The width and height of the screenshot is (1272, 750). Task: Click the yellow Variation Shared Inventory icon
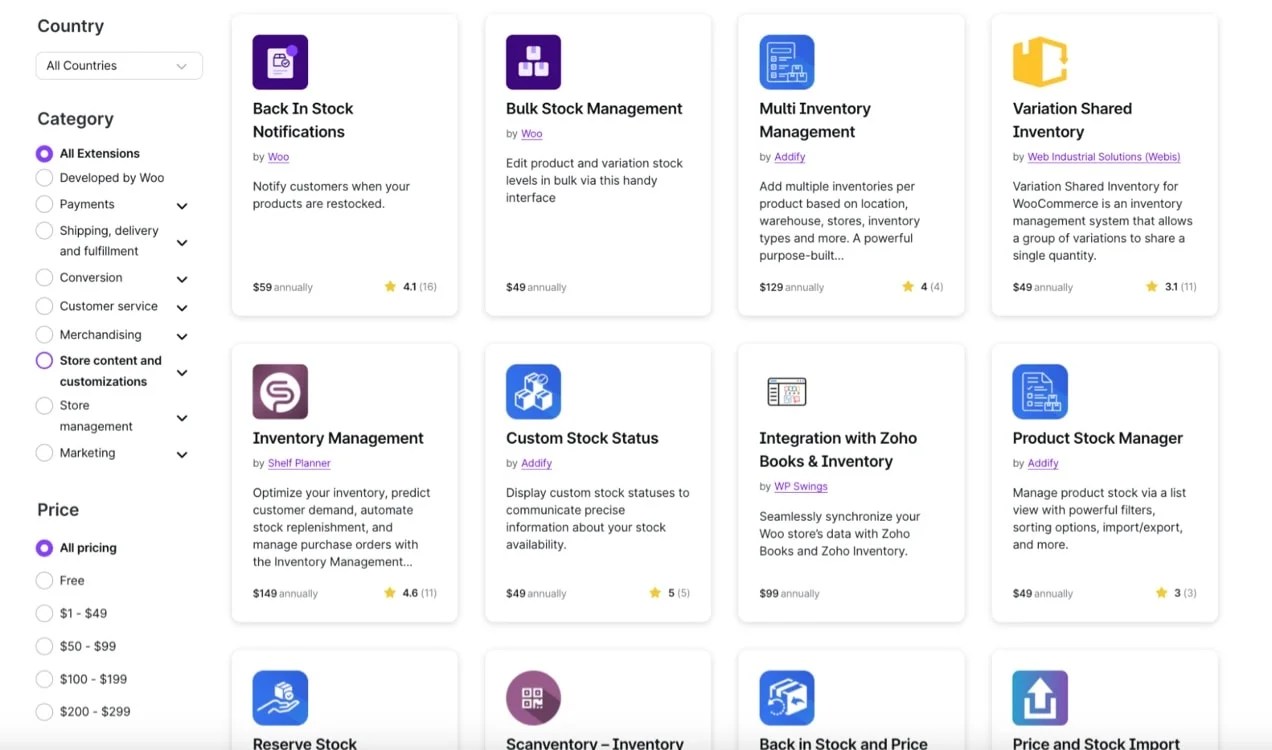(1040, 62)
